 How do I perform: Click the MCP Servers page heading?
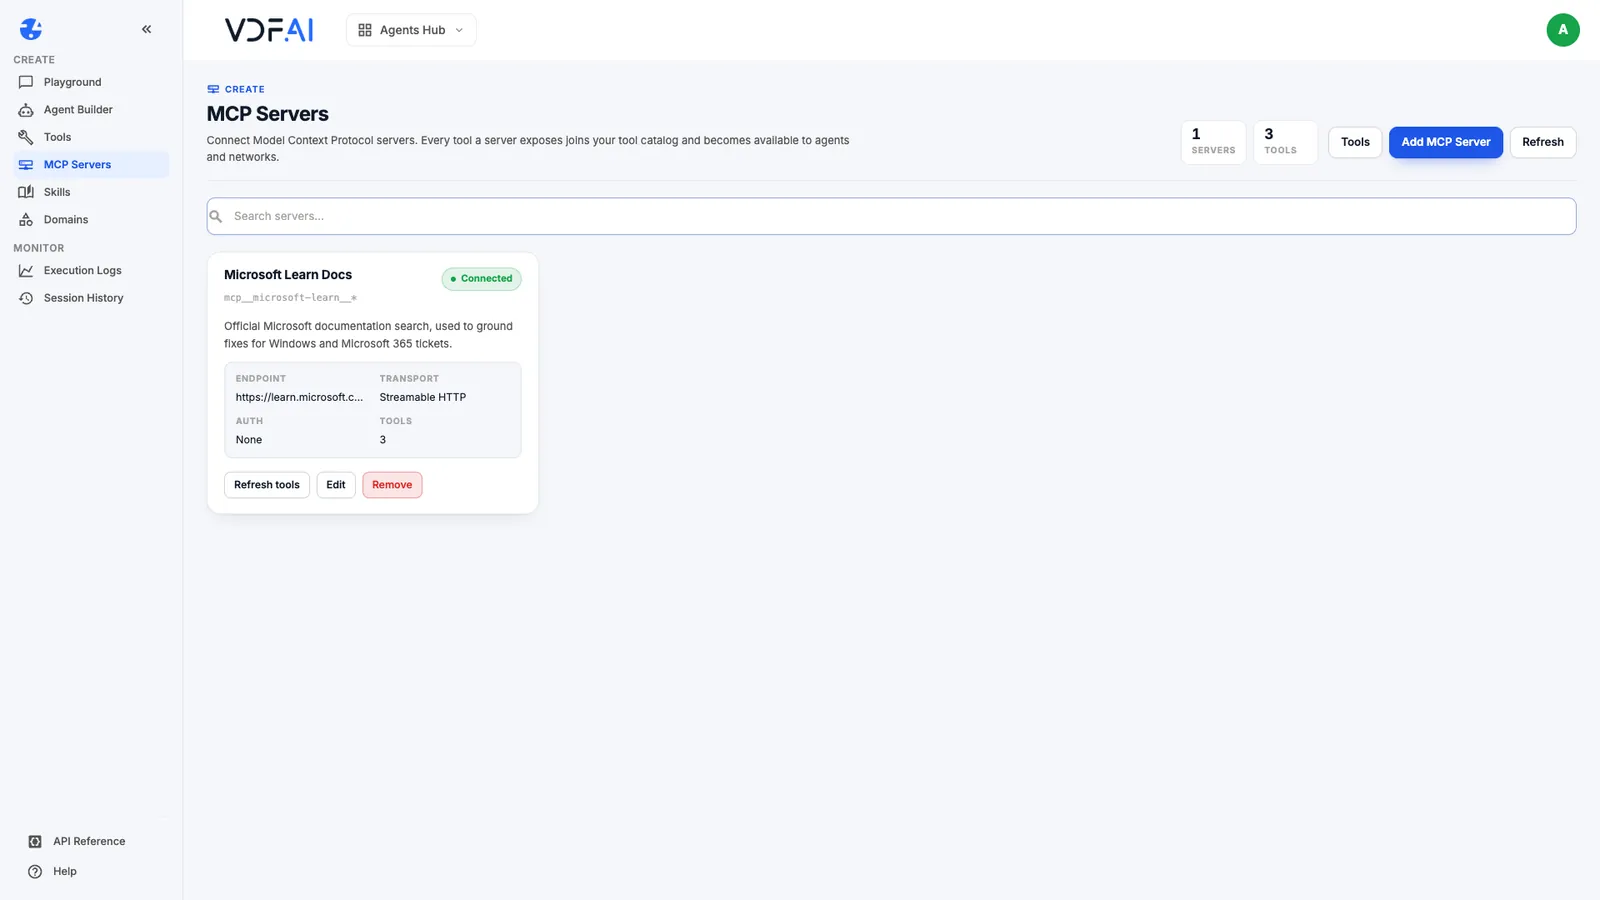coord(268,114)
